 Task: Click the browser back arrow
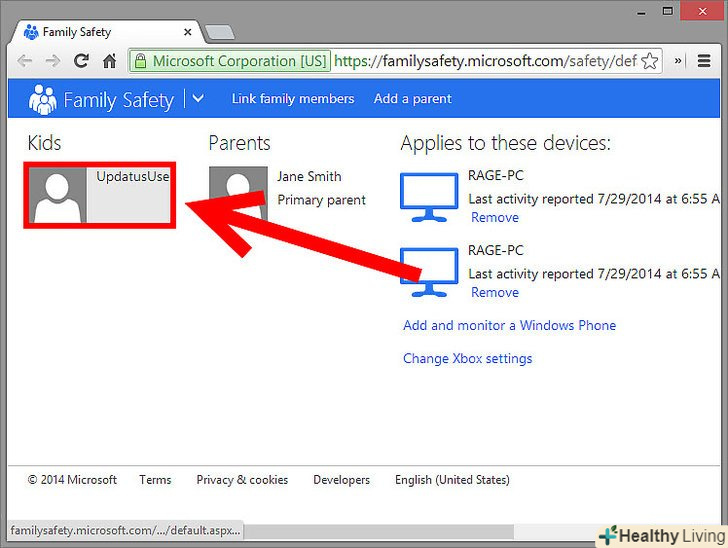pyautogui.click(x=24, y=61)
